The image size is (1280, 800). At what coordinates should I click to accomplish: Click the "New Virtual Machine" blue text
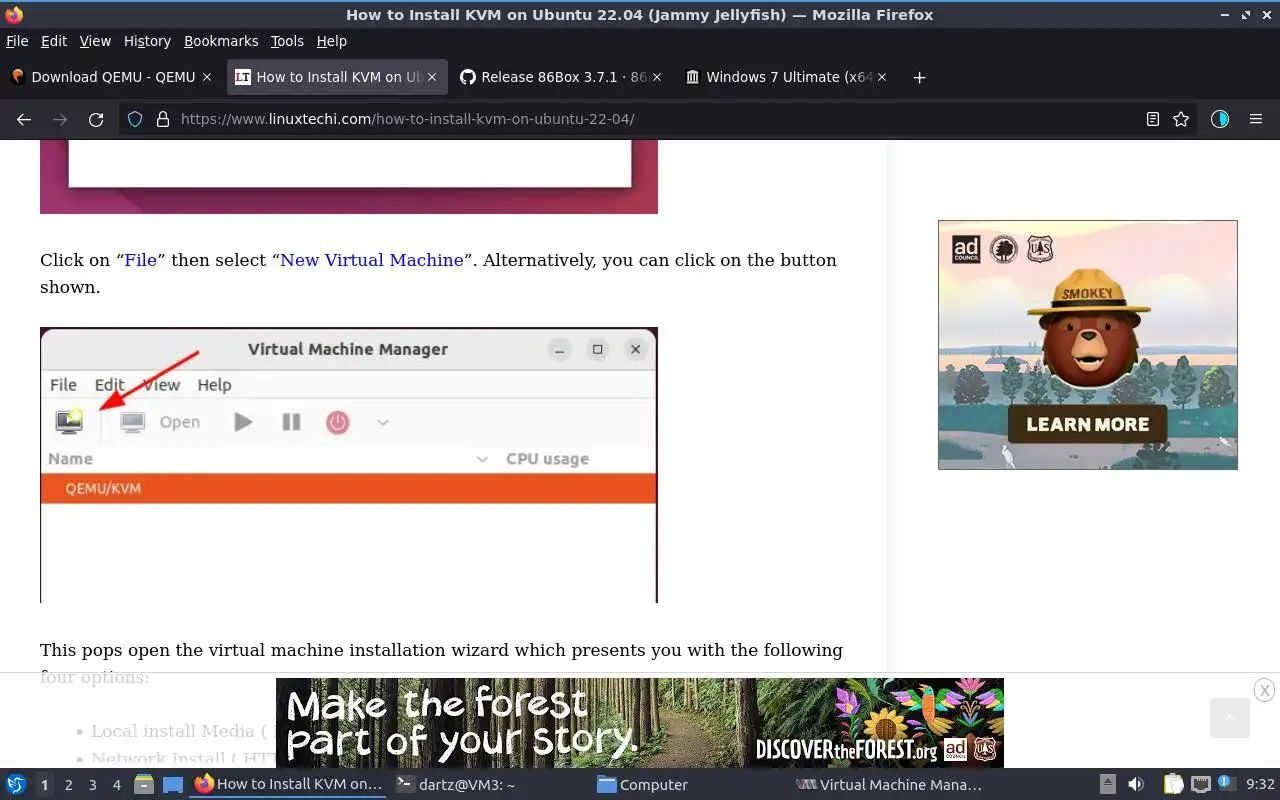pyautogui.click(x=371, y=260)
